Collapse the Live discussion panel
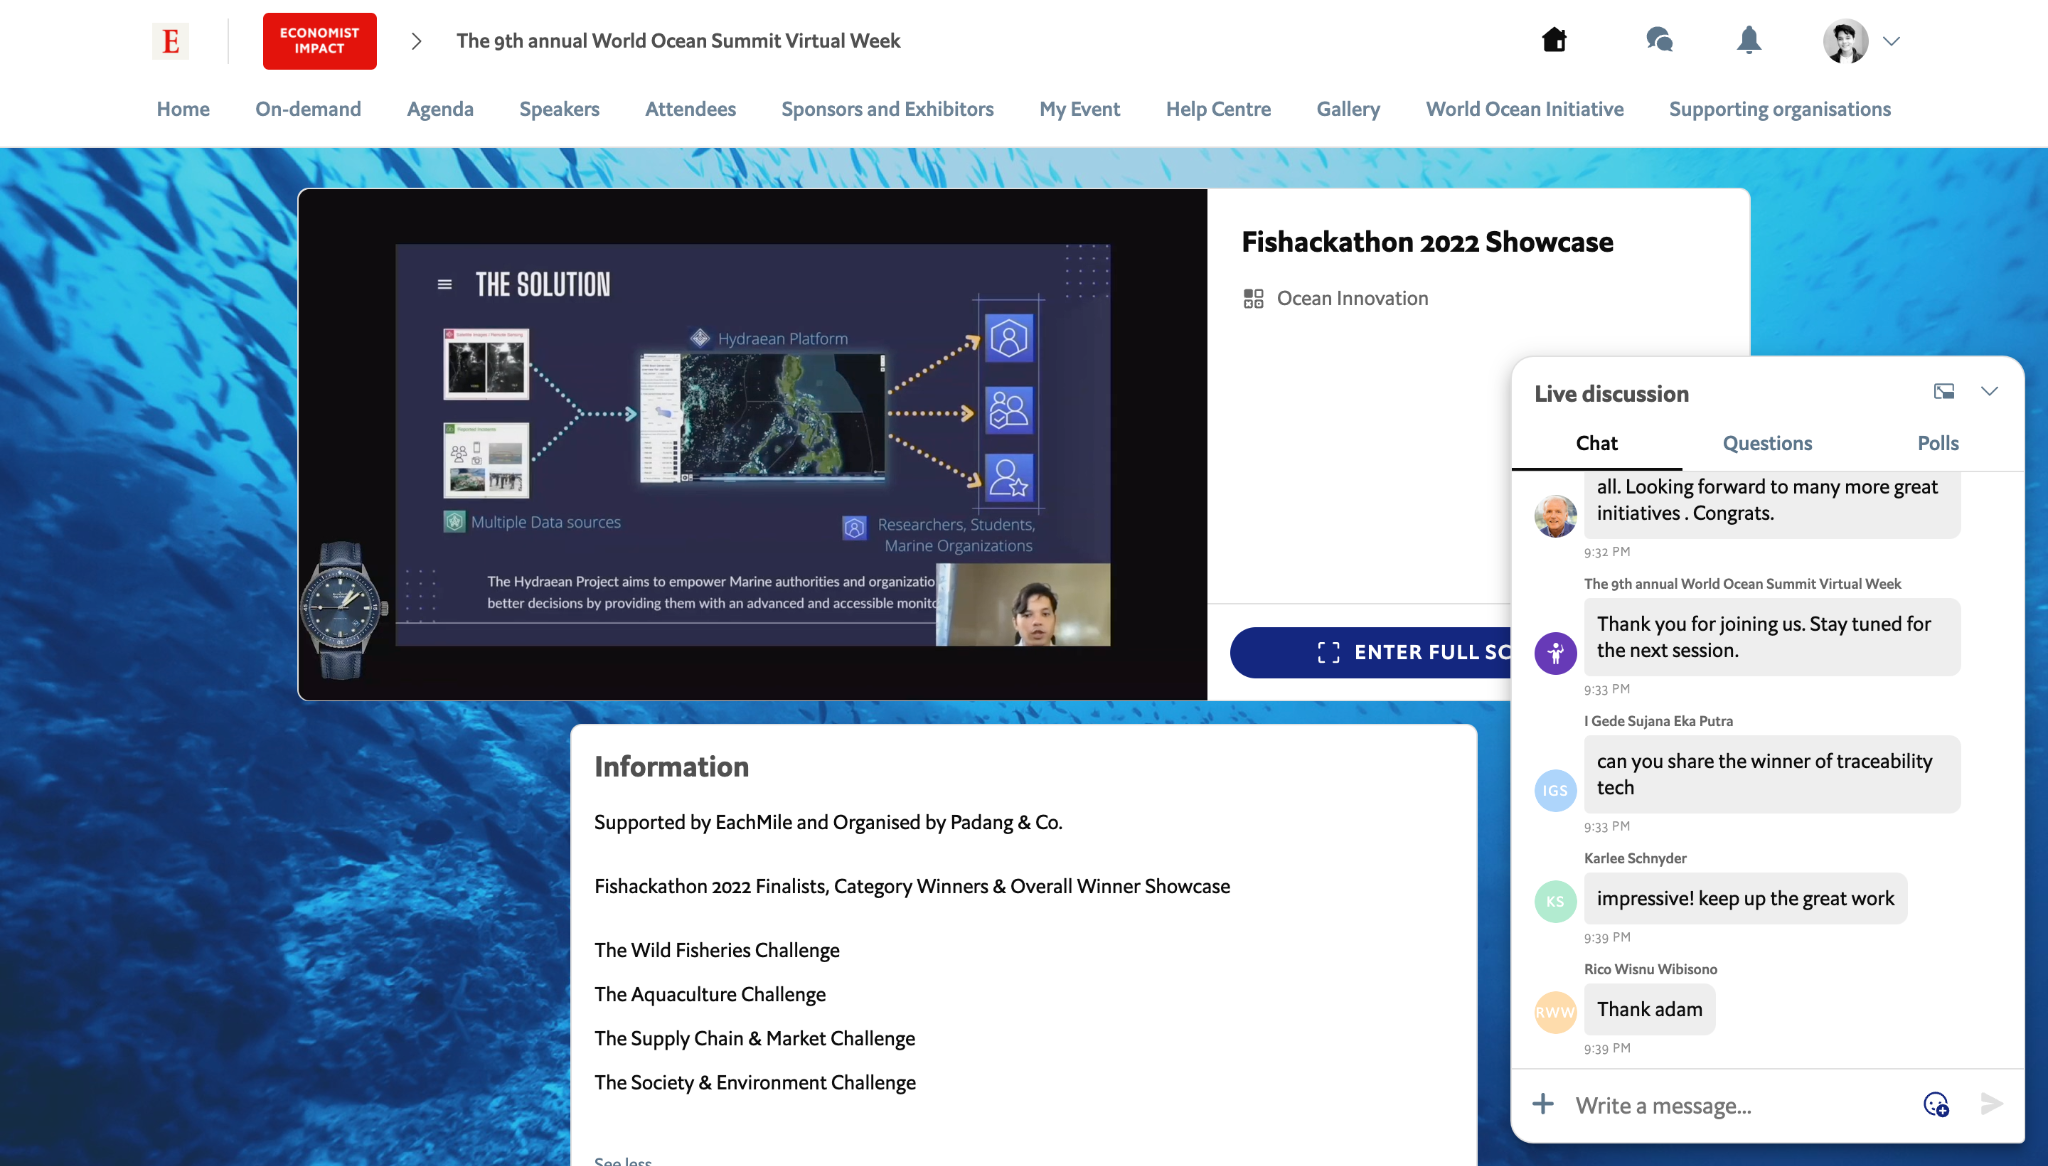This screenshot has width=2048, height=1166. tap(1989, 391)
